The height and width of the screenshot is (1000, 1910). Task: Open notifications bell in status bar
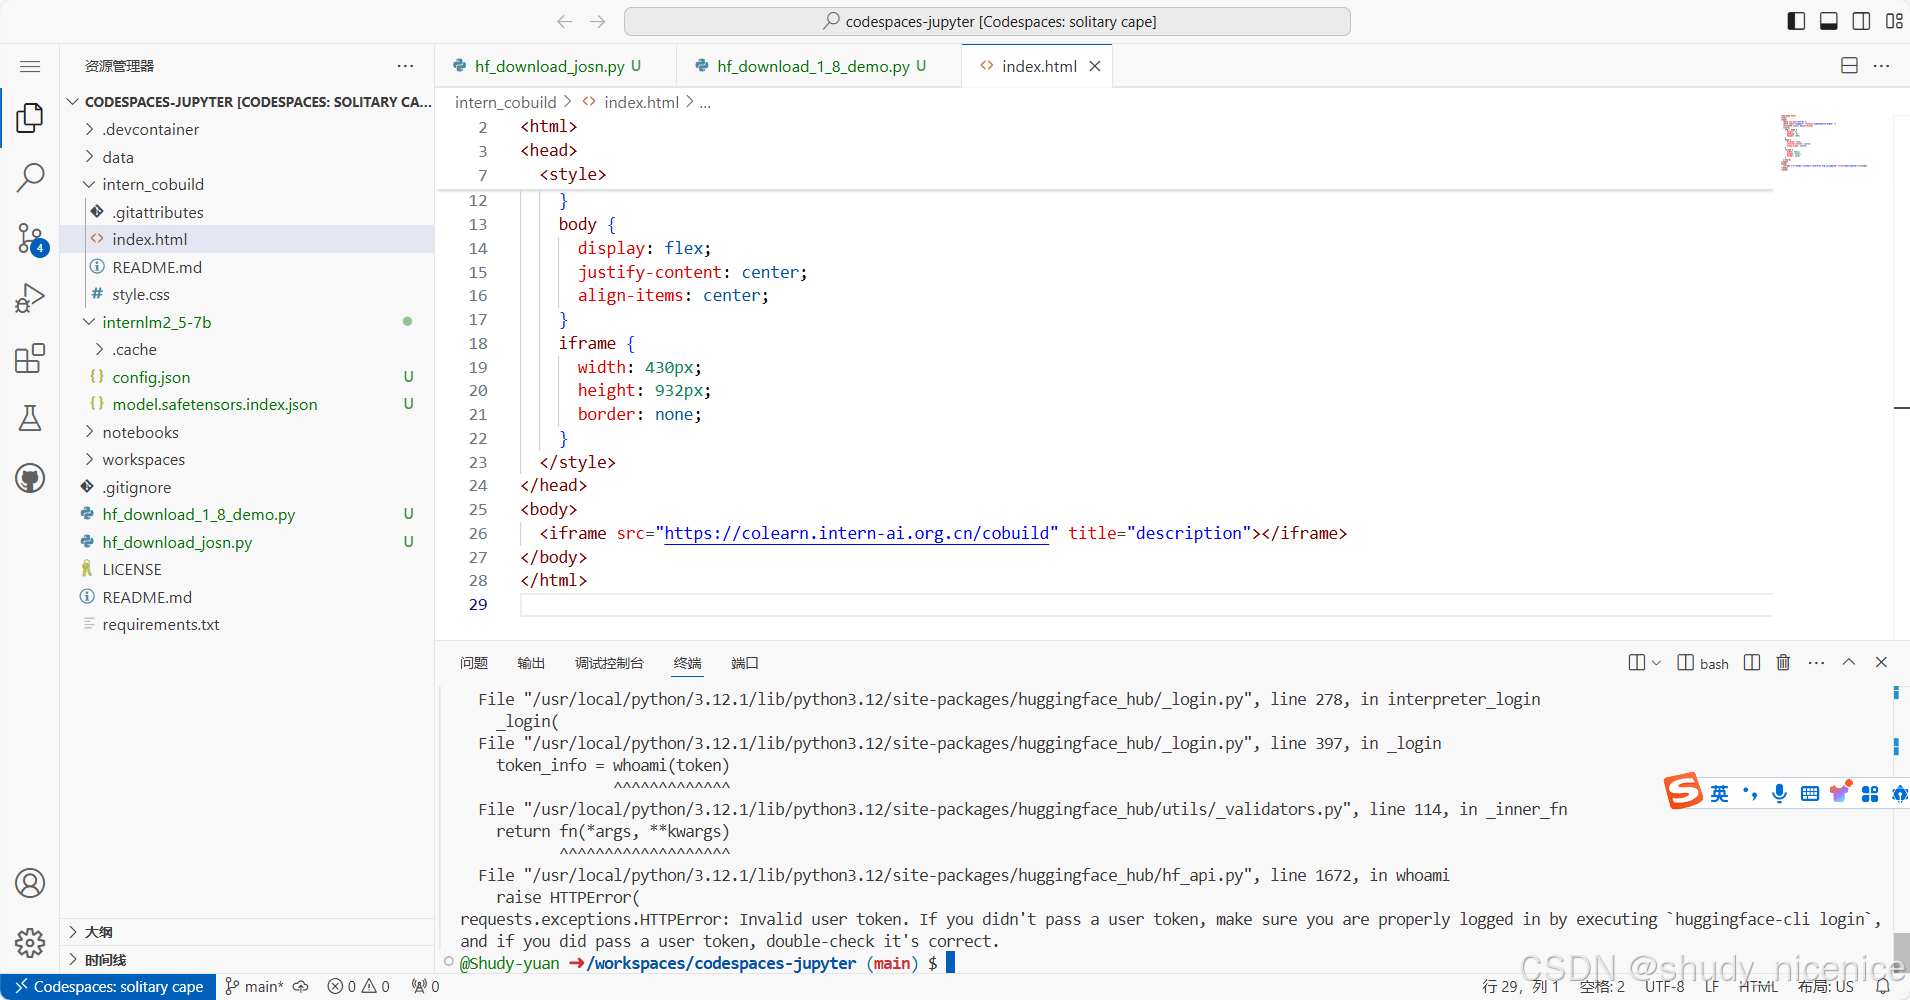coord(1883,987)
